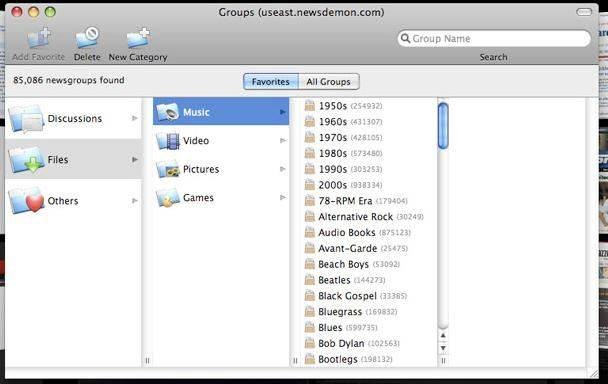Click the group icon beside Beatles
This screenshot has width=608, height=384.
[x=309, y=280]
